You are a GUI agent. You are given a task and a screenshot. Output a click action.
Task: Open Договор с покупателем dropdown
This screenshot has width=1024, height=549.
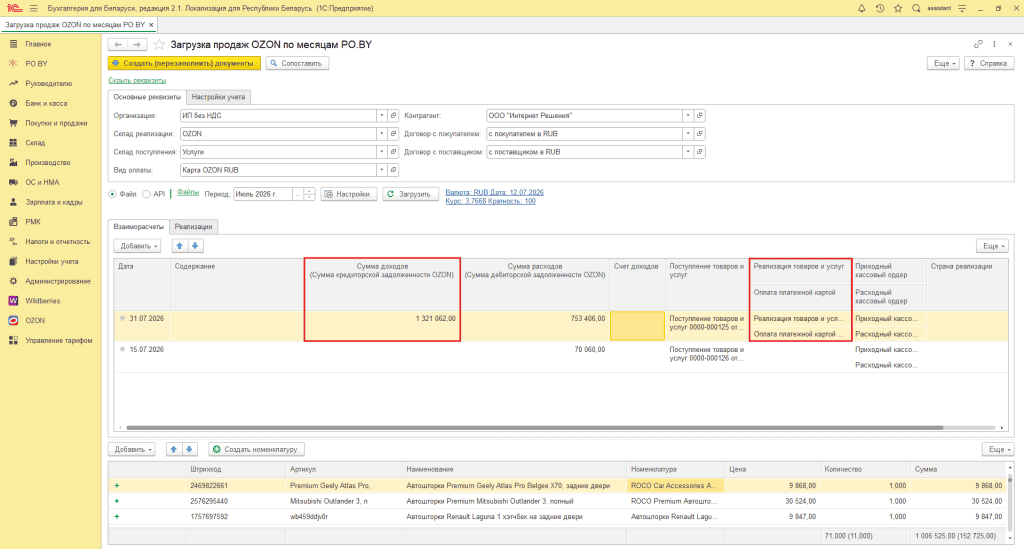pos(688,134)
